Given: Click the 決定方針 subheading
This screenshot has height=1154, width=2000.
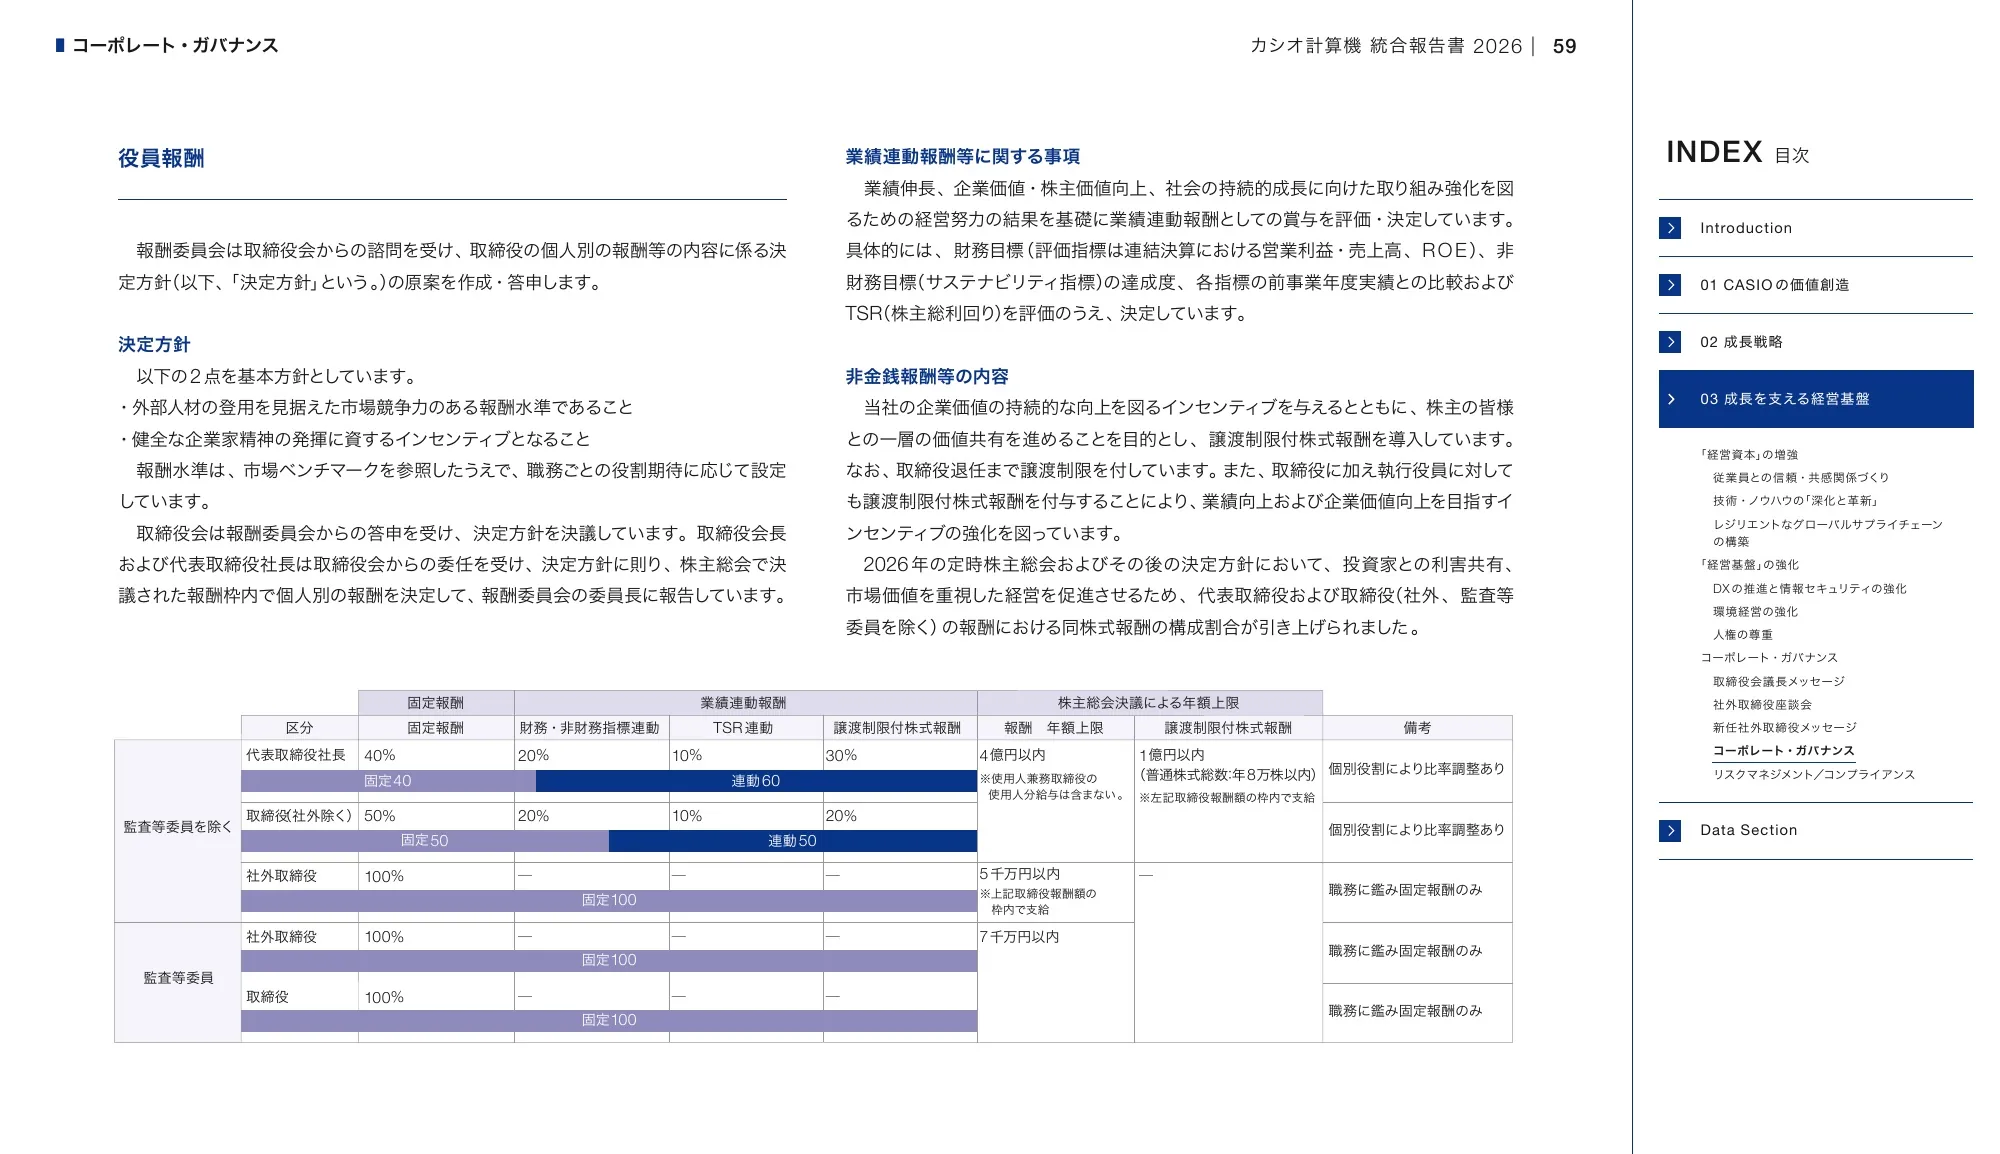Looking at the screenshot, I should (154, 345).
